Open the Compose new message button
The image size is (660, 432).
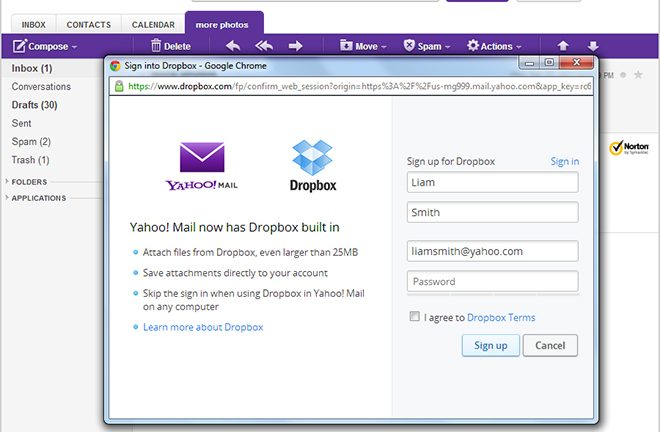[40, 46]
